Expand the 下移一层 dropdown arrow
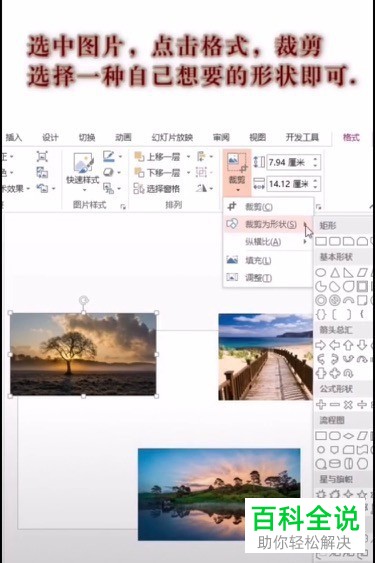 point(188,173)
